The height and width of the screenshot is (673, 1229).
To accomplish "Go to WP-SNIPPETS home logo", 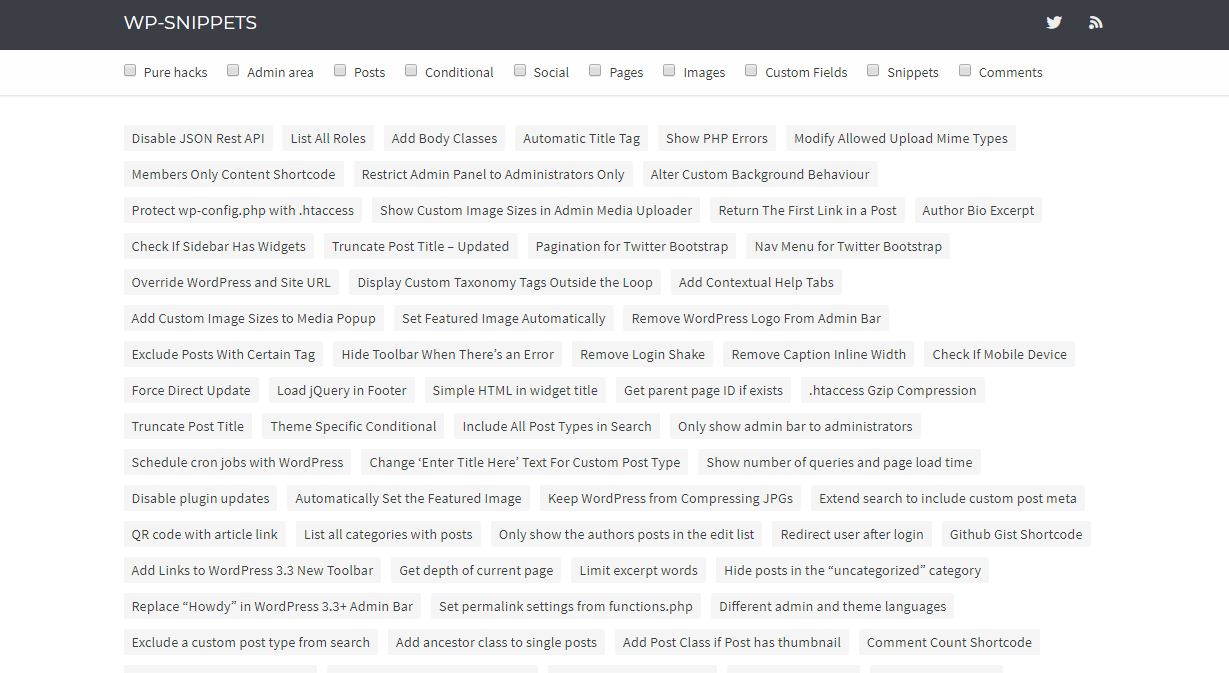I will click(x=190, y=22).
